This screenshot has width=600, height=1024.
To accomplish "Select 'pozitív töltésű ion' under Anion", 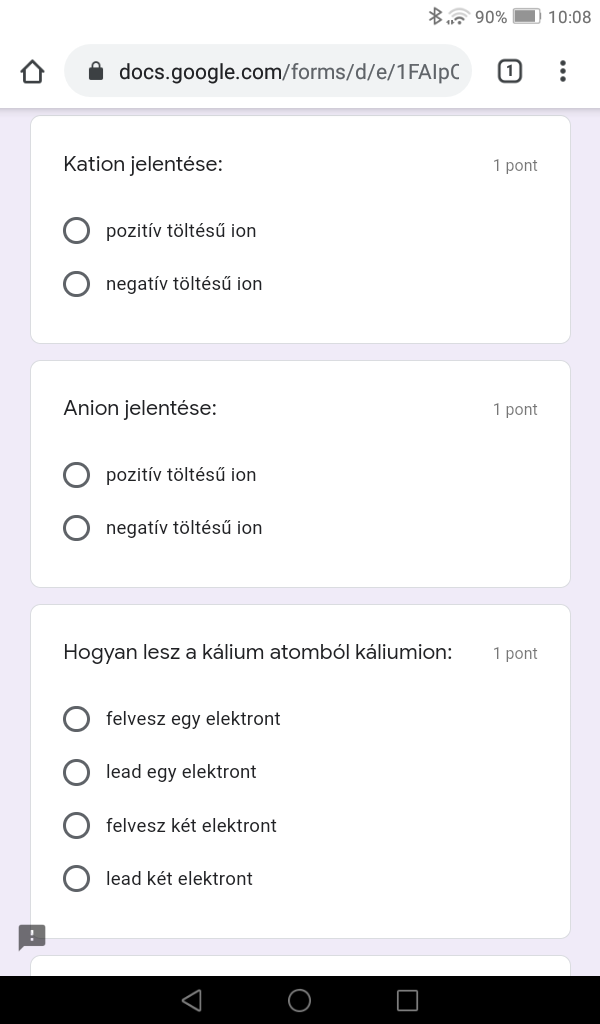I will 77,475.
